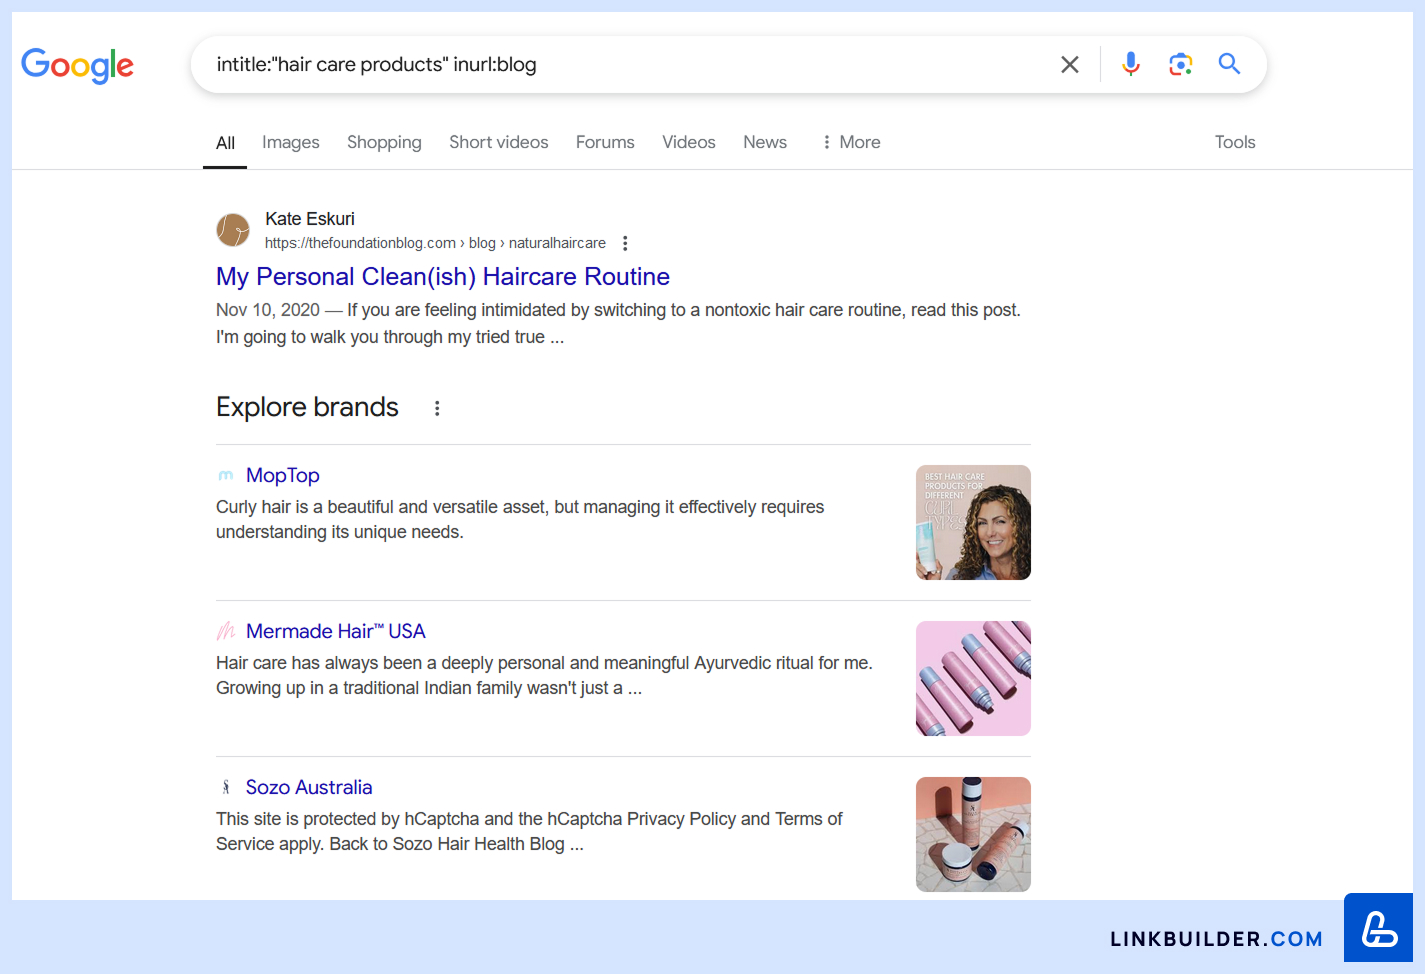Submit search with magnifier icon
Image resolution: width=1425 pixels, height=974 pixels.
[x=1229, y=64]
